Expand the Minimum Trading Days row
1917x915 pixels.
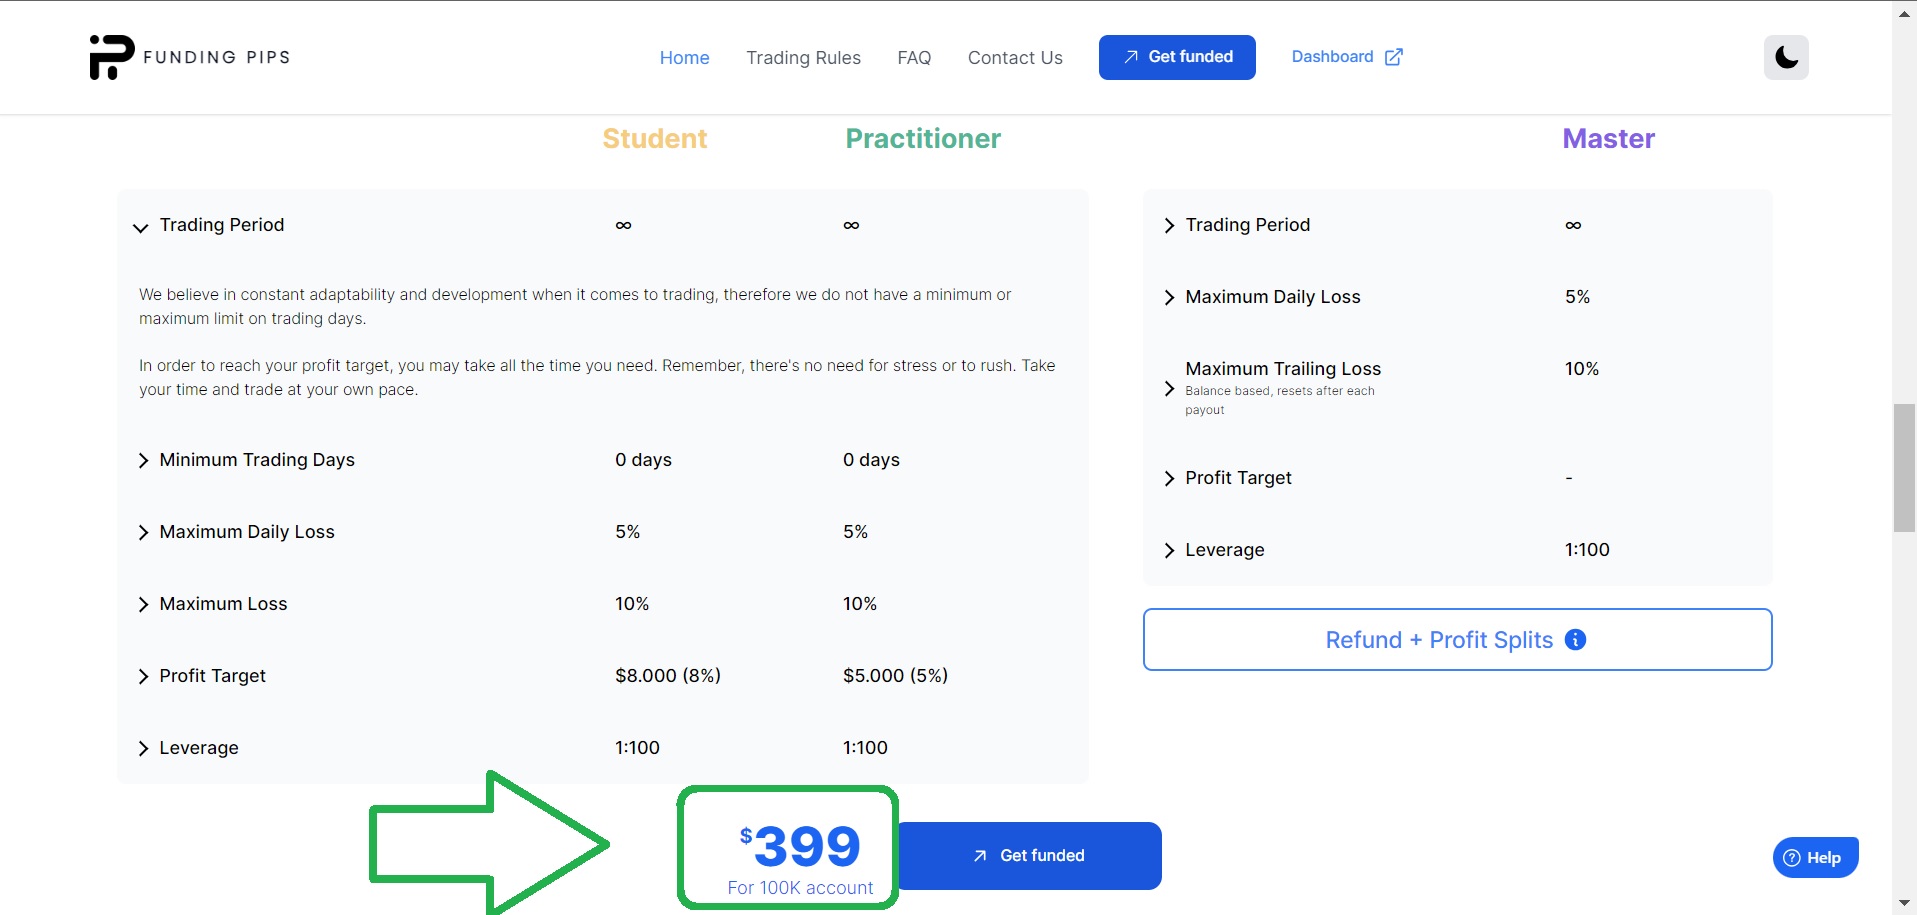143,460
